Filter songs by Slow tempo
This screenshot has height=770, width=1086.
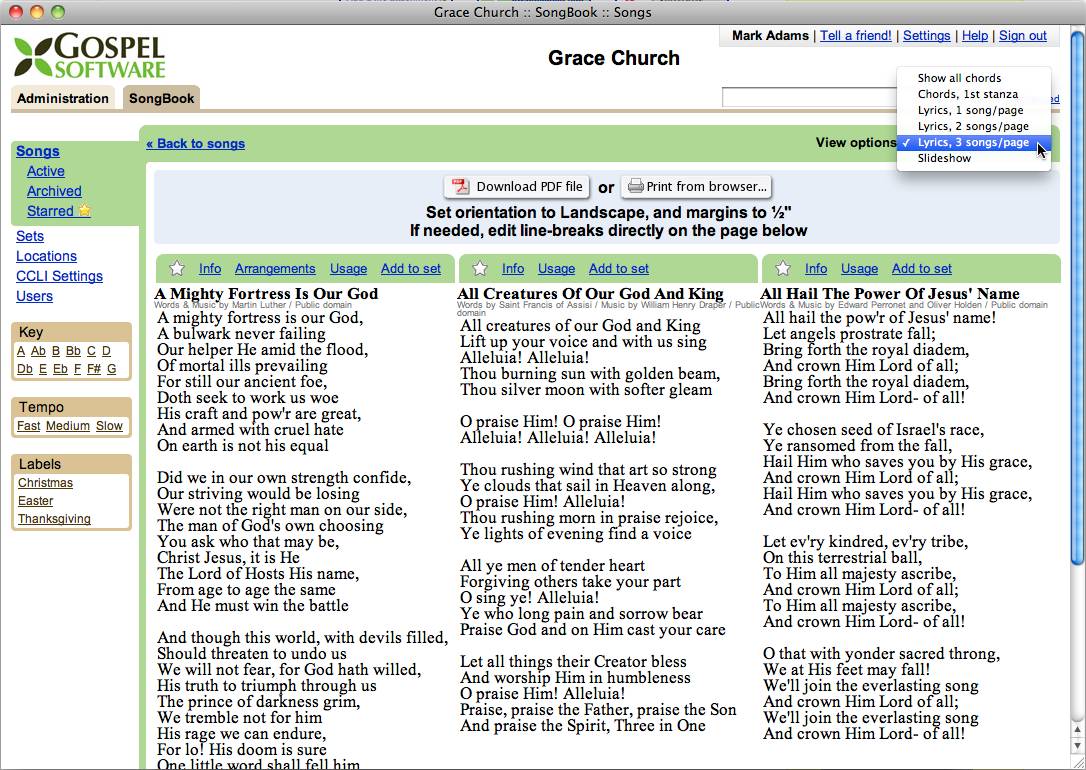(x=109, y=426)
